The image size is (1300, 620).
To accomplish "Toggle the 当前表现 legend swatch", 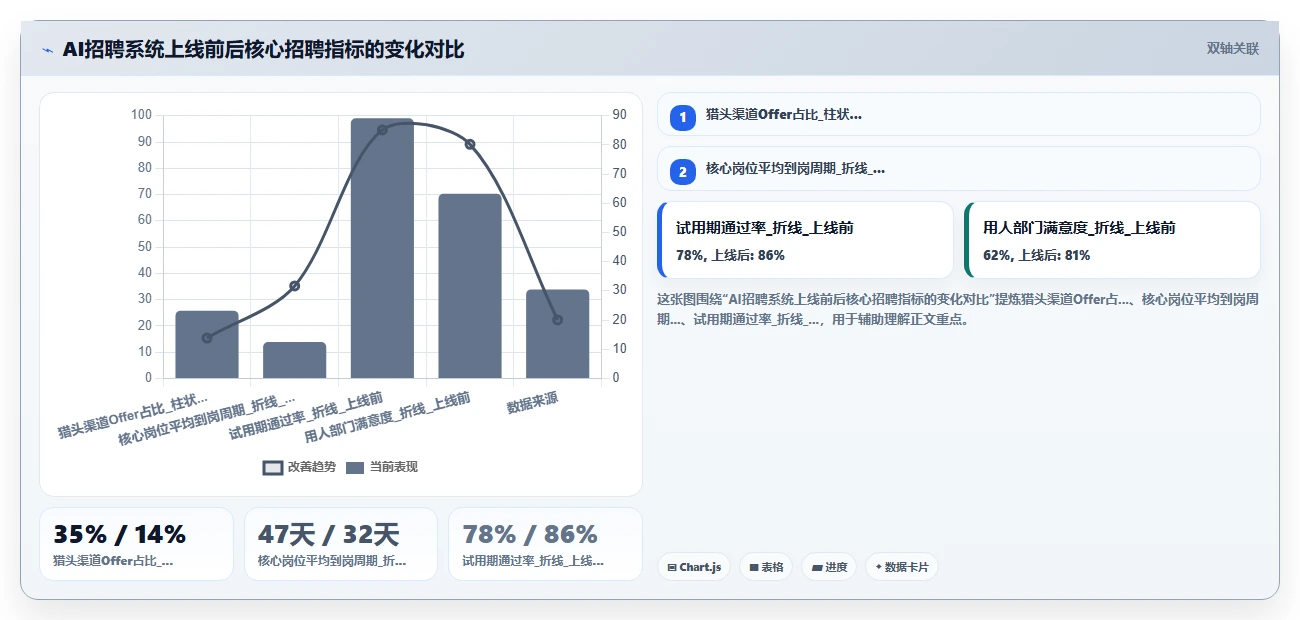I will click(355, 467).
